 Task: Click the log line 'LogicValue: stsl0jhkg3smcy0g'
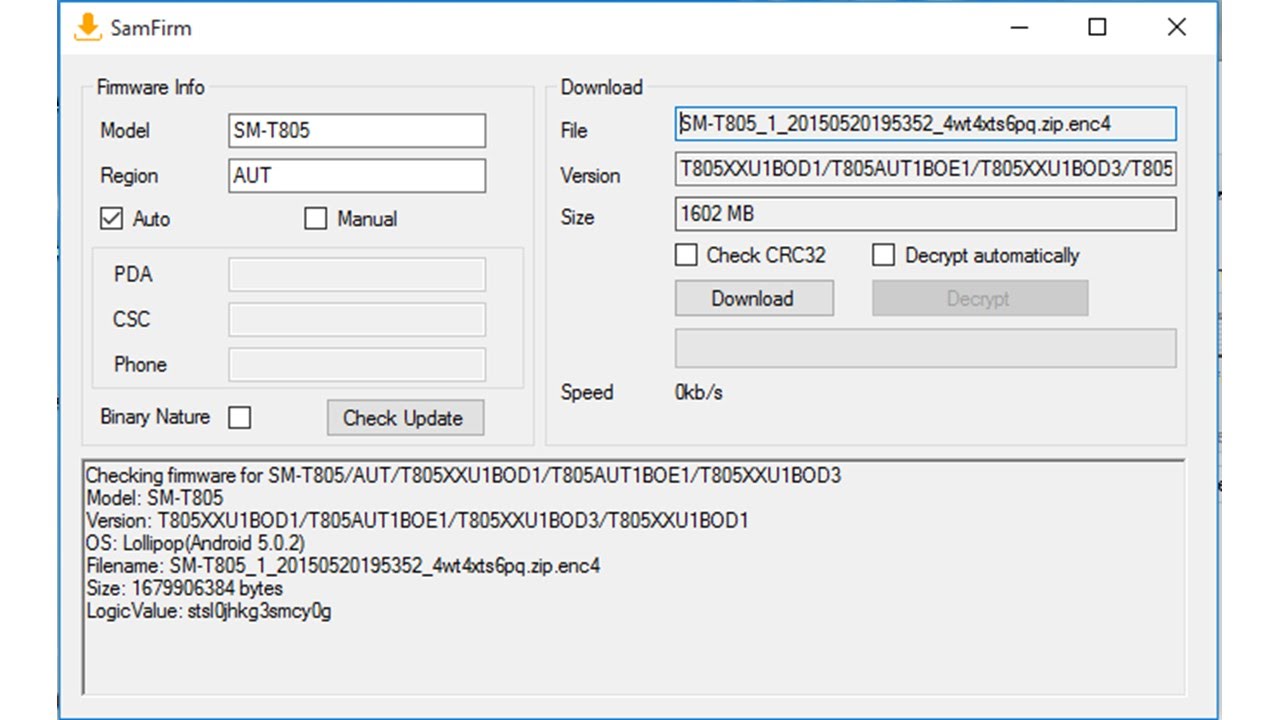(x=208, y=611)
